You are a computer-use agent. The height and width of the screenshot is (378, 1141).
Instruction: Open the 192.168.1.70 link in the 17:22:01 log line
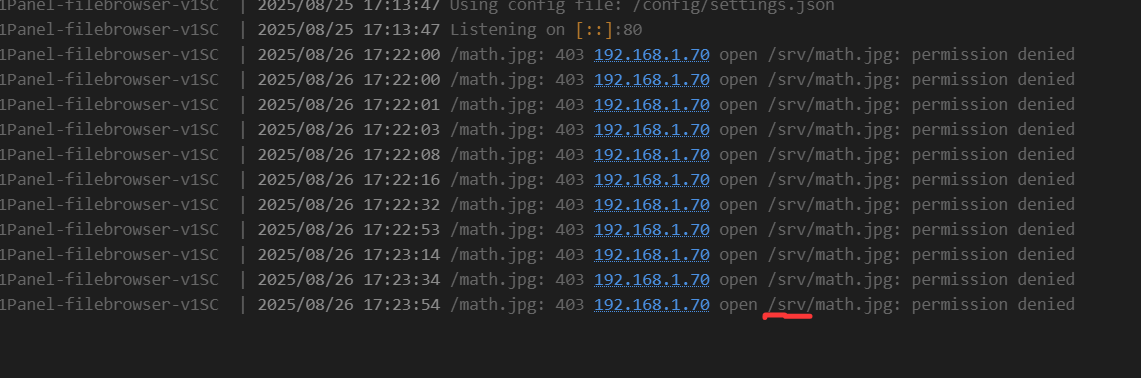[x=651, y=104]
